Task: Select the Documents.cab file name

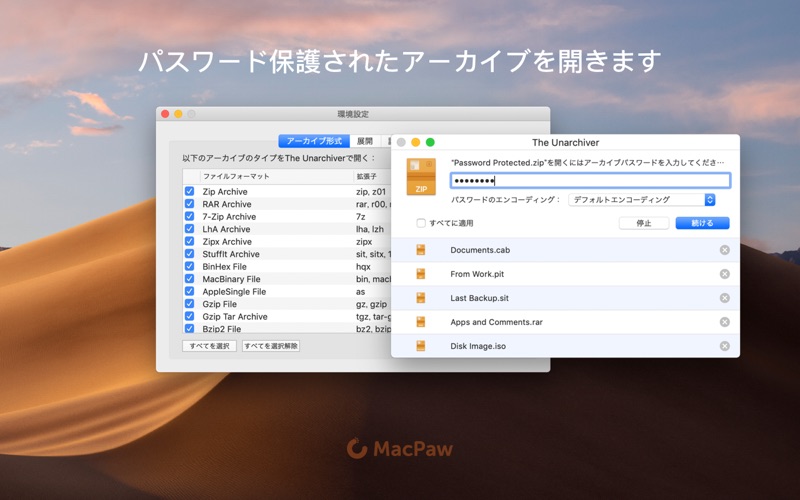Action: [480, 250]
